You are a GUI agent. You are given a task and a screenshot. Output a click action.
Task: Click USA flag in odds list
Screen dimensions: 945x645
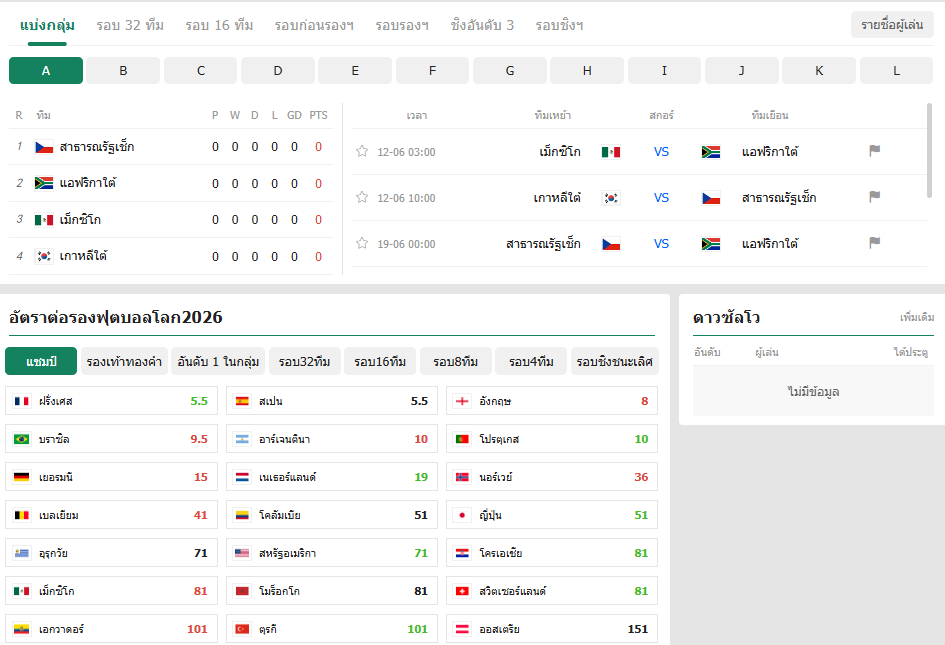242,553
